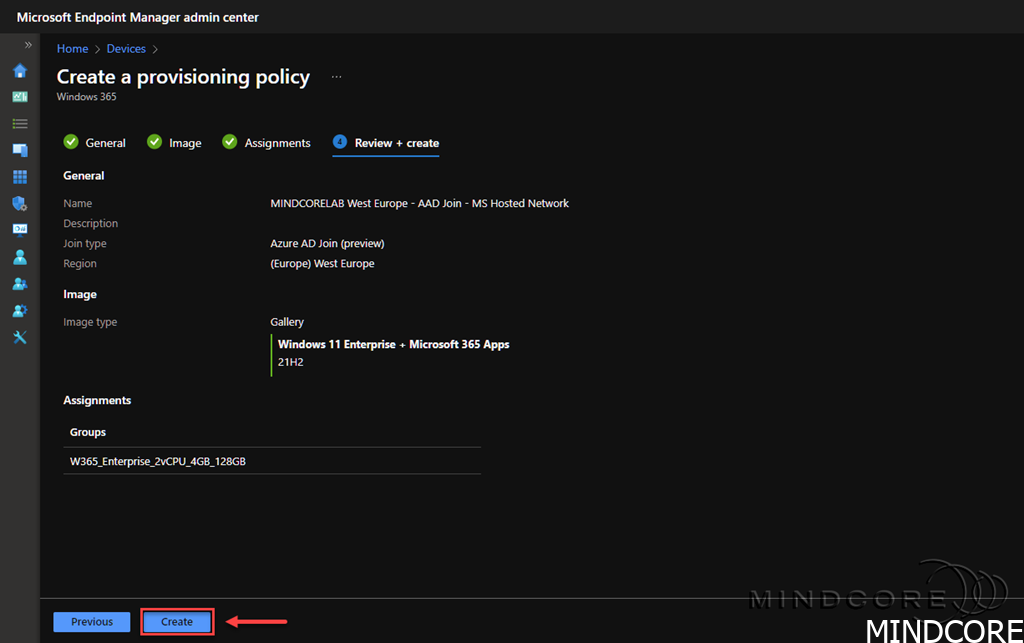Viewport: 1024px width, 643px height.
Task: Open the Apps grid icon in the sidebar
Action: (19, 177)
